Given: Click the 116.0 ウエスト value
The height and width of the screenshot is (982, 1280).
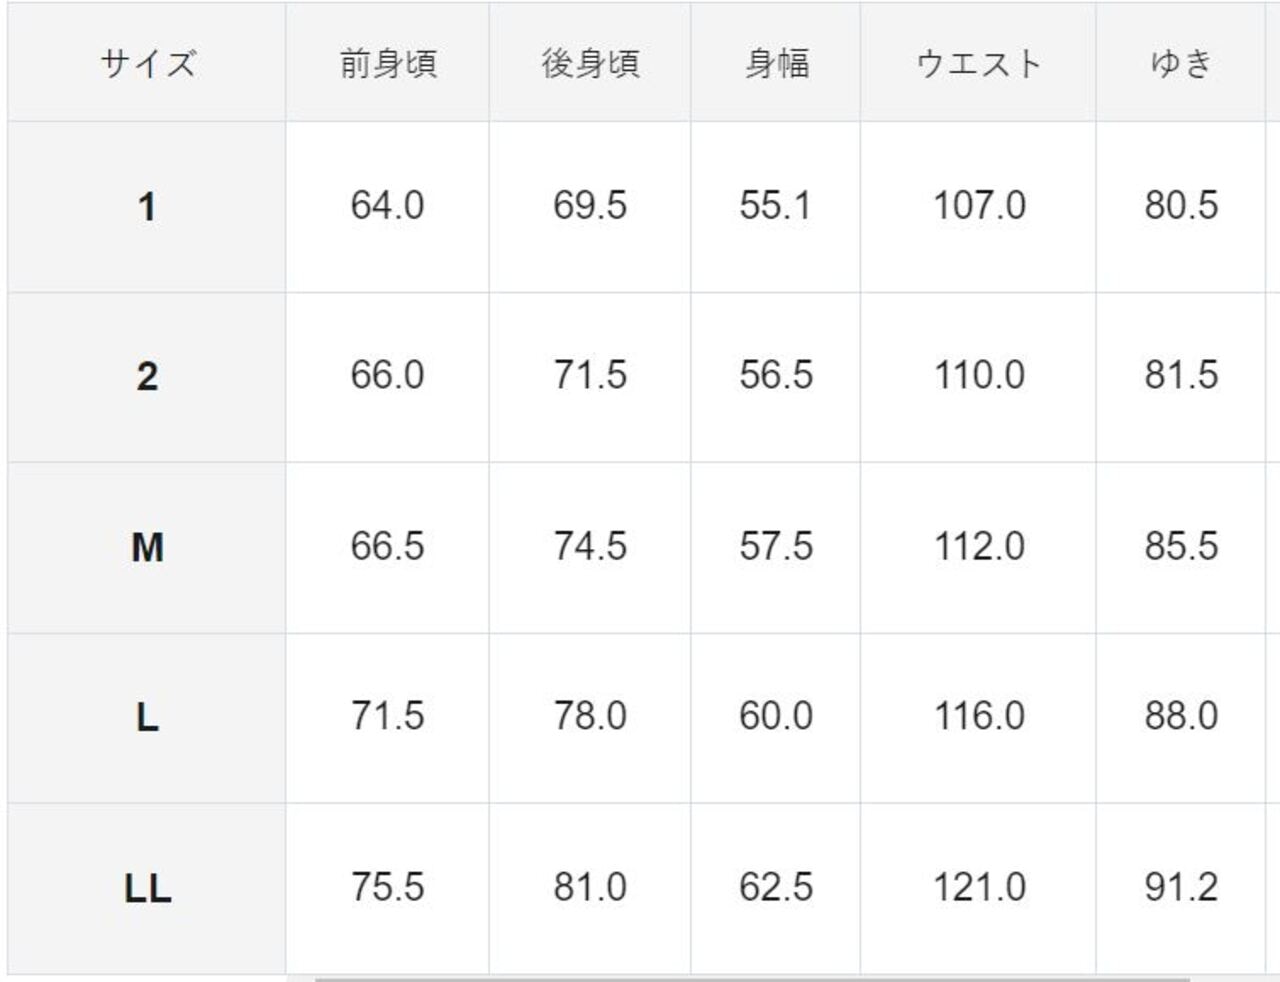Looking at the screenshot, I should (979, 716).
